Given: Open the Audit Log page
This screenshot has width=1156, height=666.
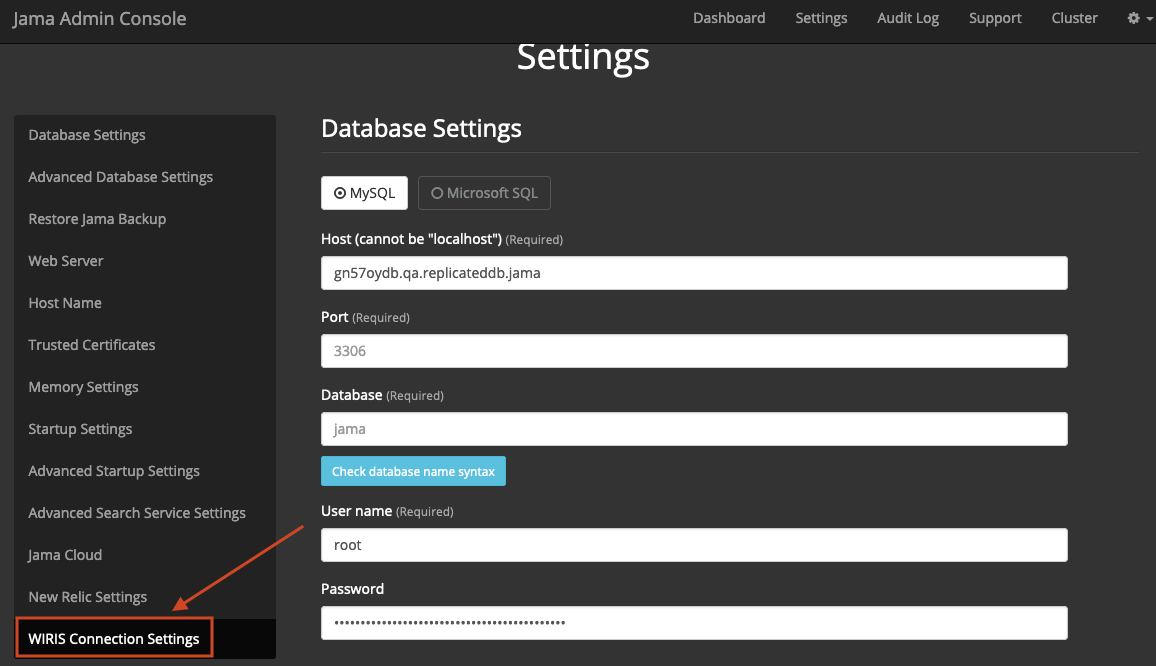Looking at the screenshot, I should point(908,18).
